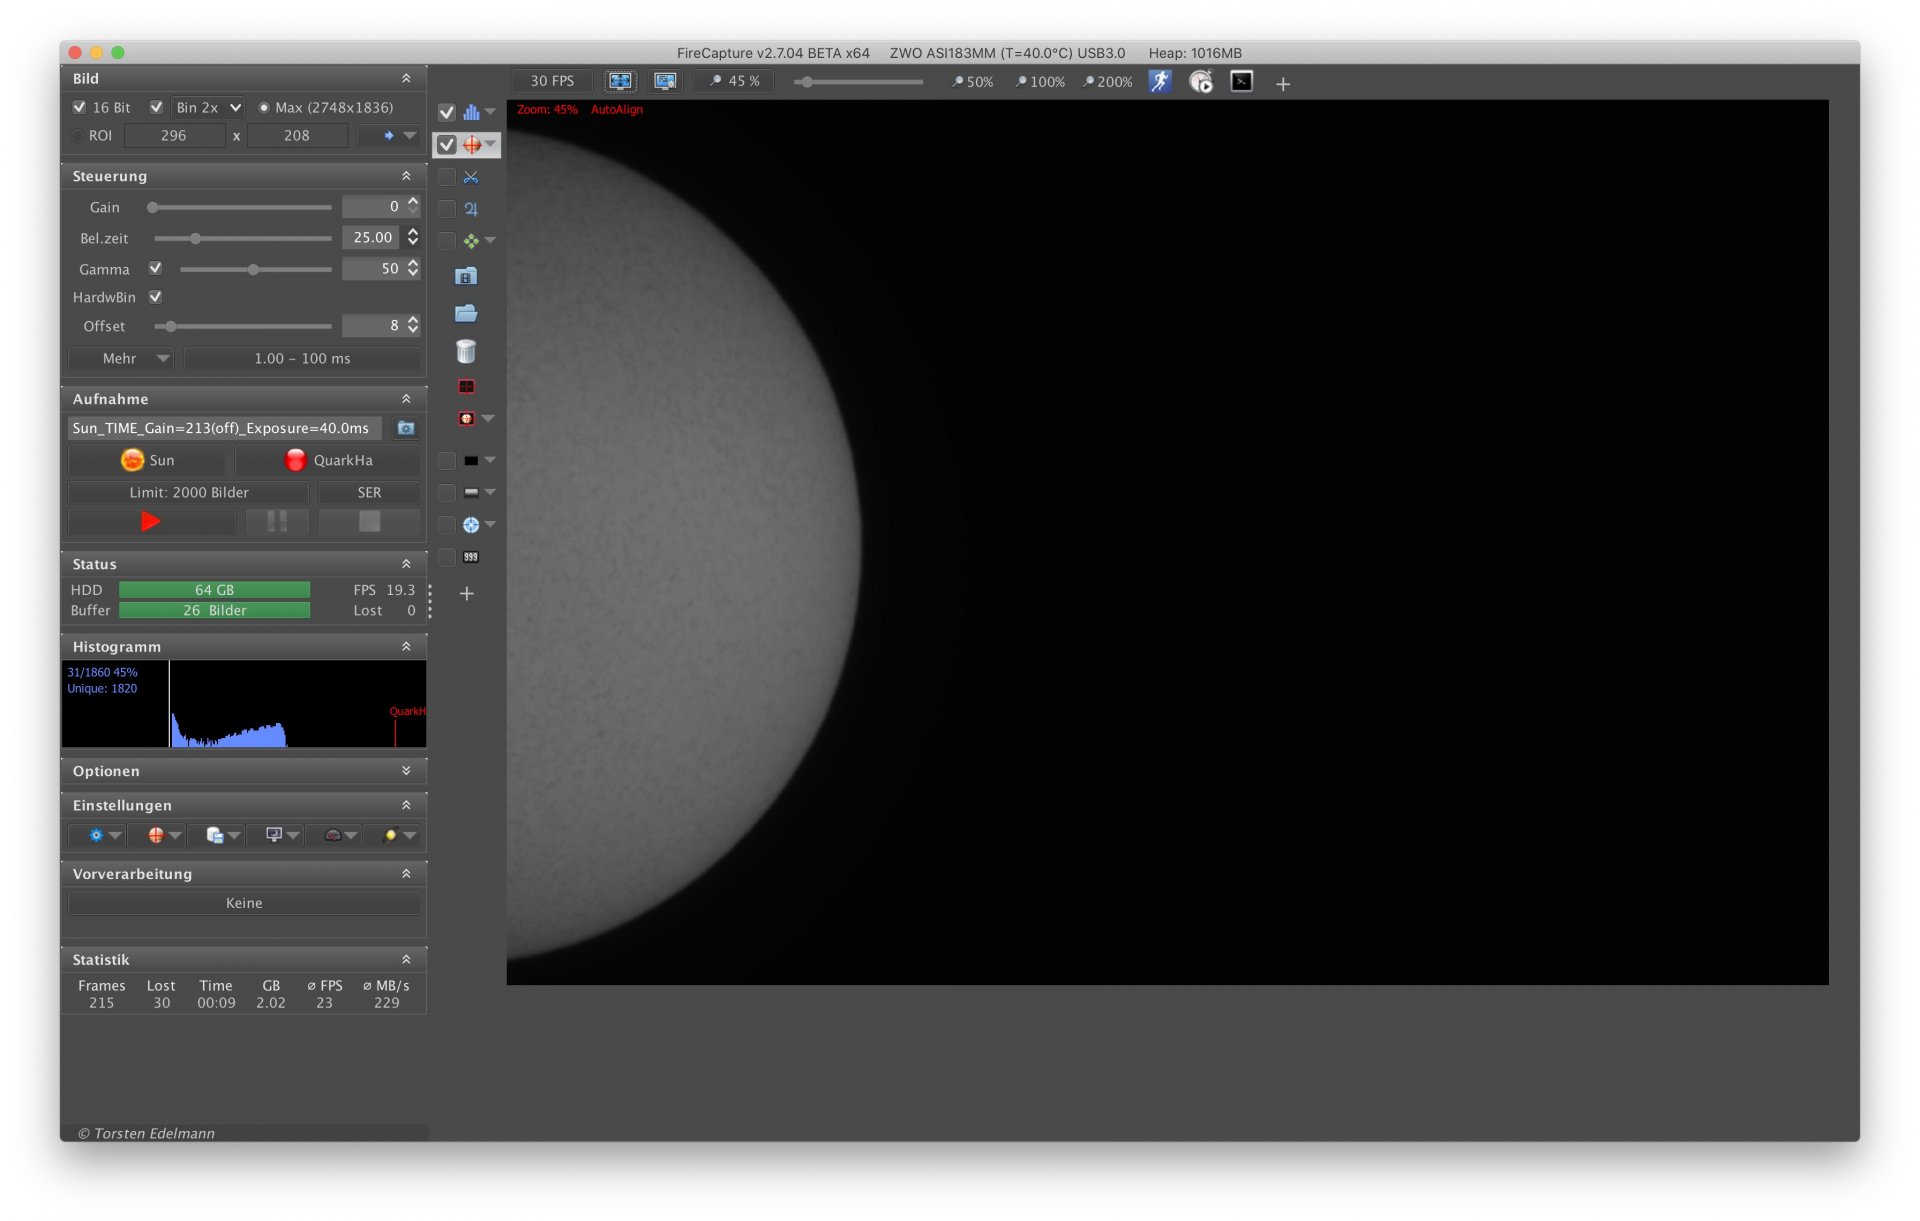The height and width of the screenshot is (1221, 1920).
Task: Click the 999 frame counter icon
Action: (471, 557)
